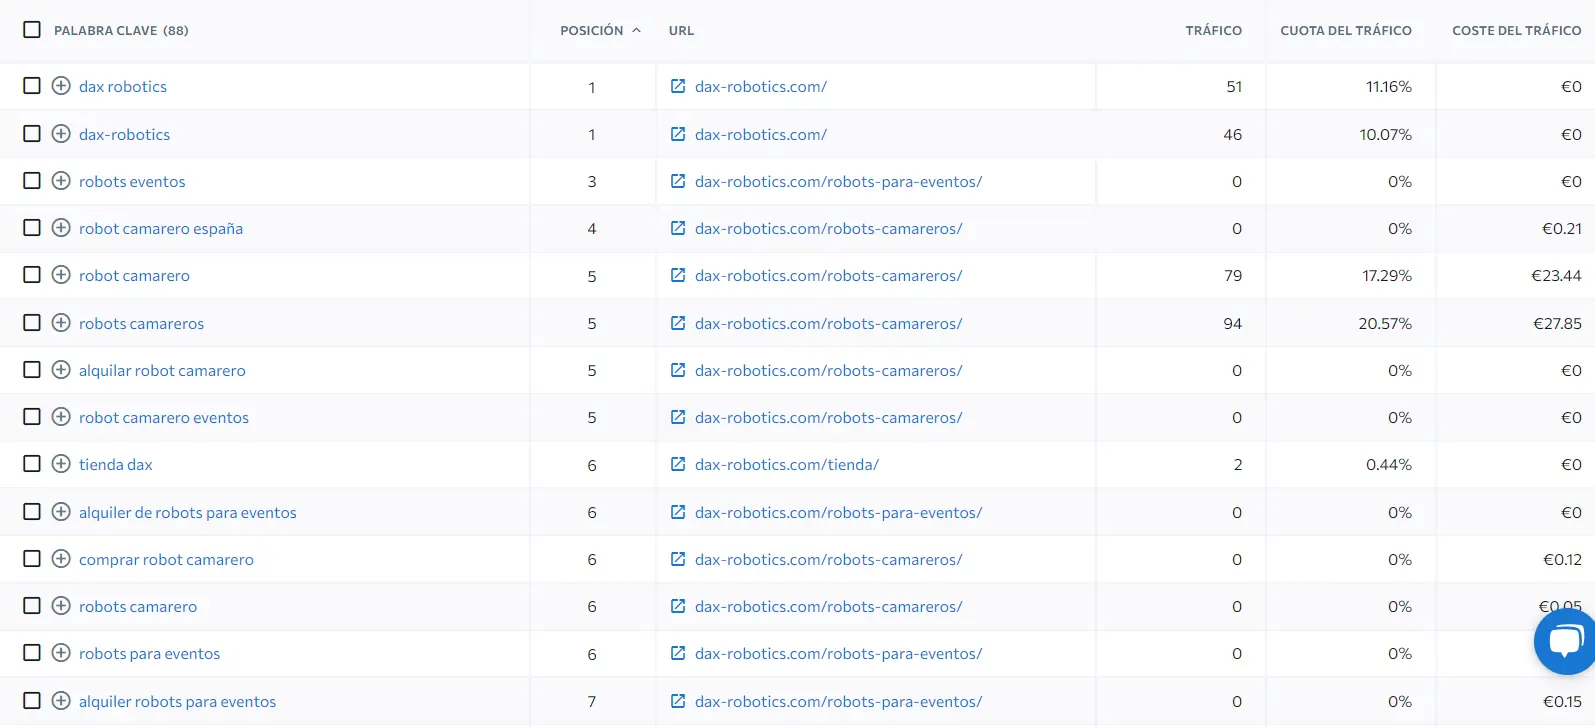1595x728 pixels.
Task: Click plus icon beside 'comprar robot camarero'
Action: (x=61, y=559)
